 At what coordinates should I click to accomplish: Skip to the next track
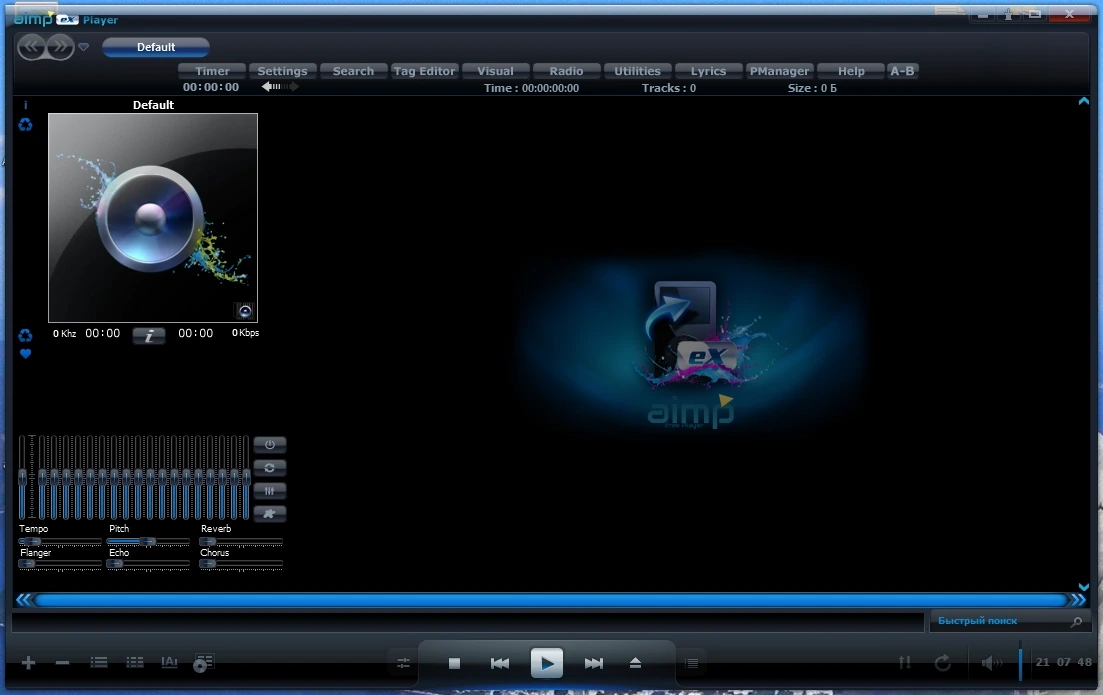click(594, 663)
